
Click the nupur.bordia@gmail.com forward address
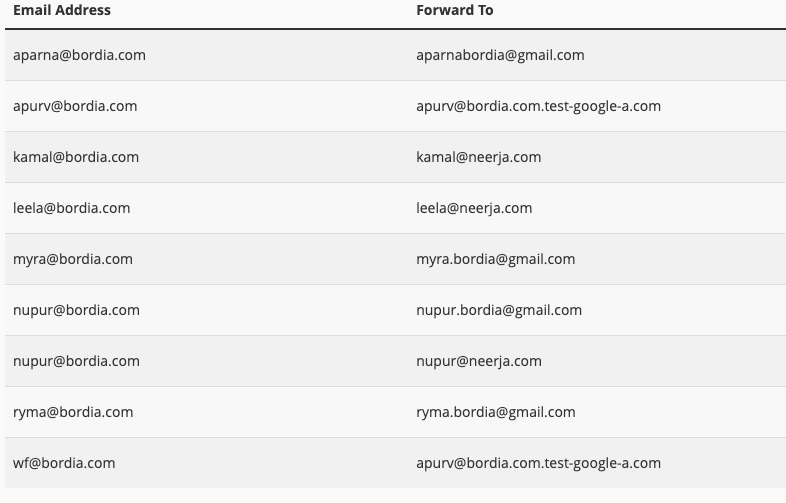click(499, 310)
